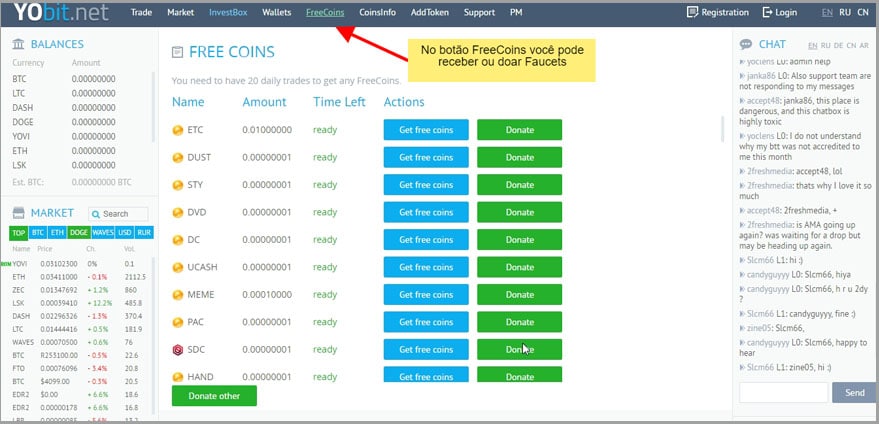Click the YOVI balance row

tap(80, 137)
